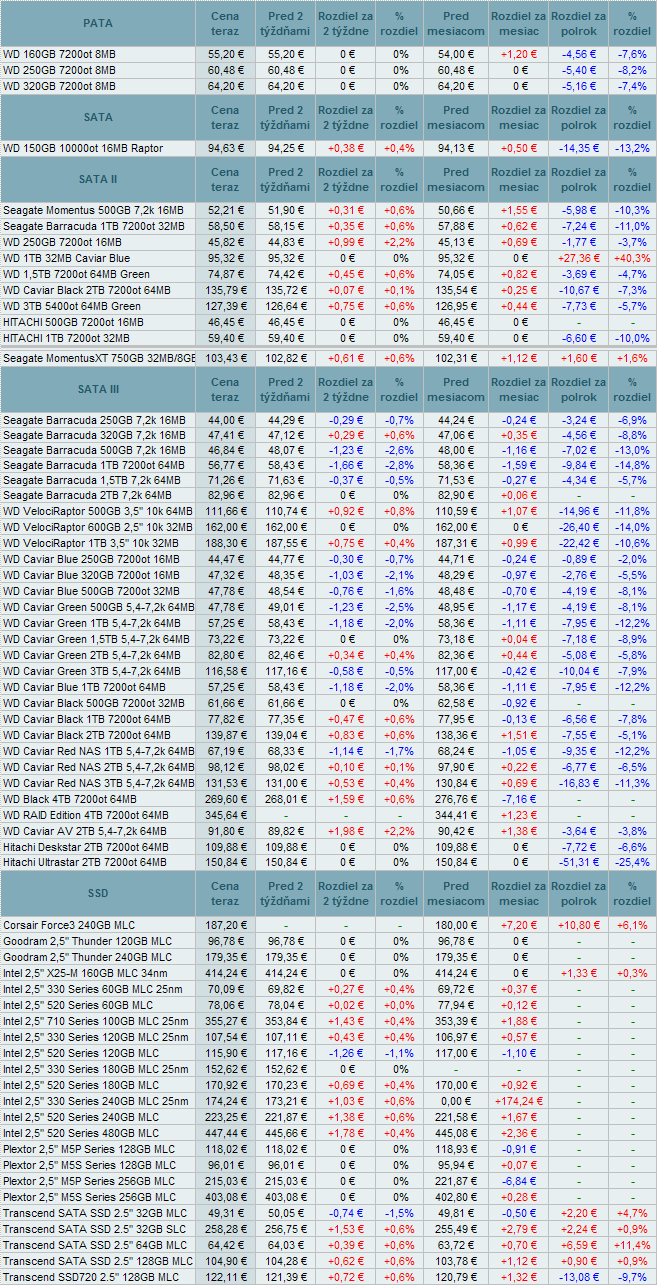Image resolution: width=657 pixels, height=1285 pixels.
Task: Click WD Caviar Green 3TB 5,4-7,2k 64MB name
Action: [92, 671]
